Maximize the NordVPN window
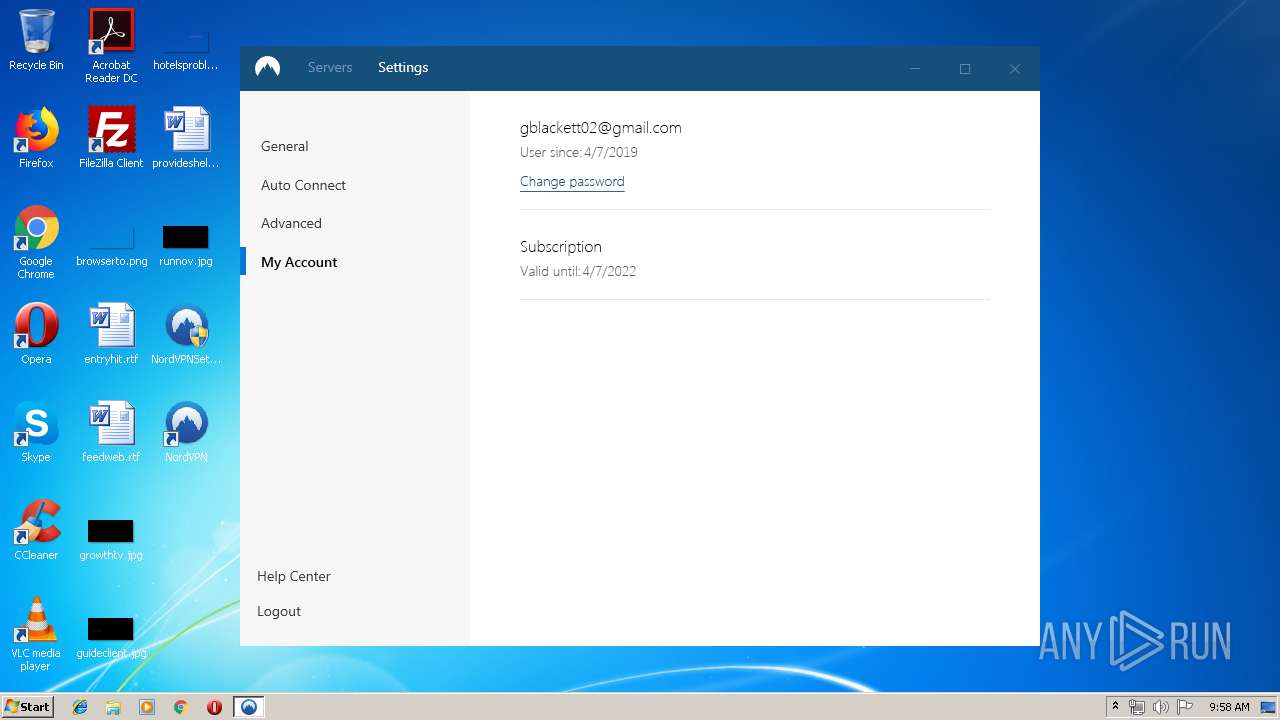Viewport: 1280px width, 720px height. (x=965, y=68)
